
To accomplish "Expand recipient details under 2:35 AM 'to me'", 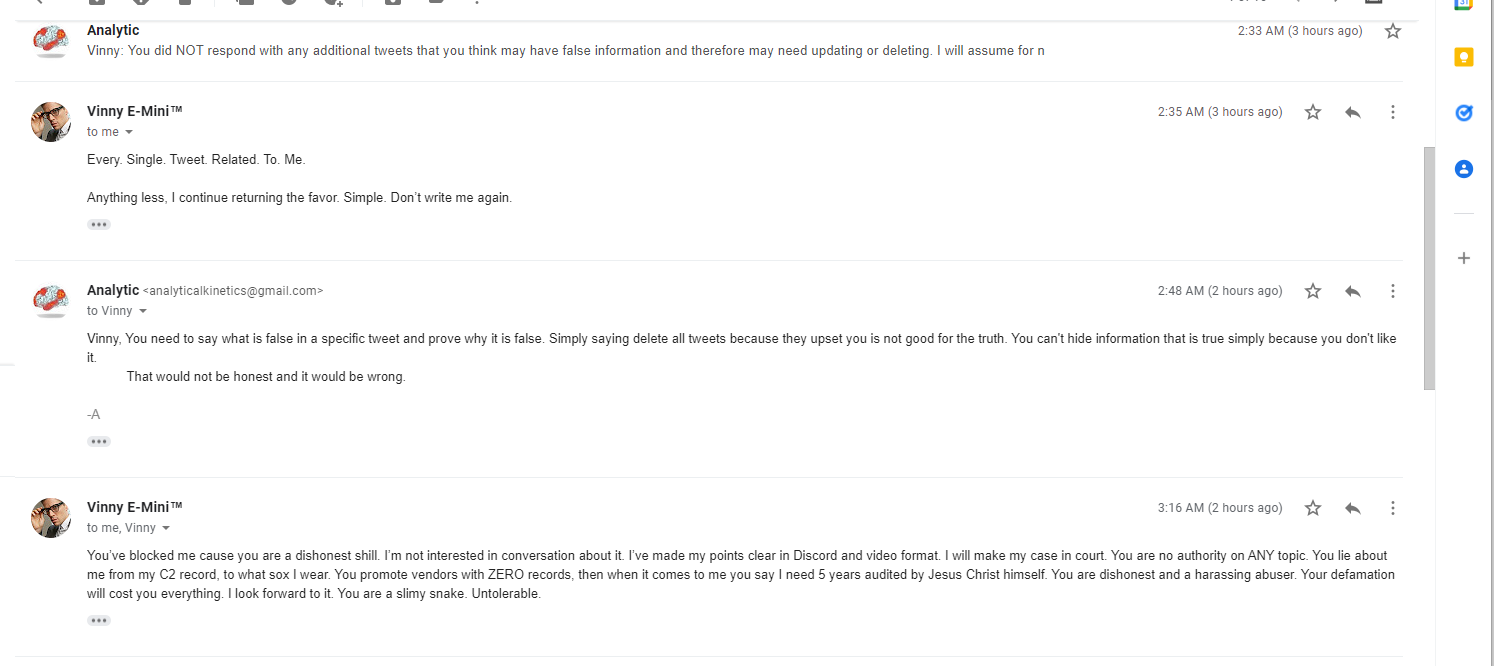I will (129, 132).
